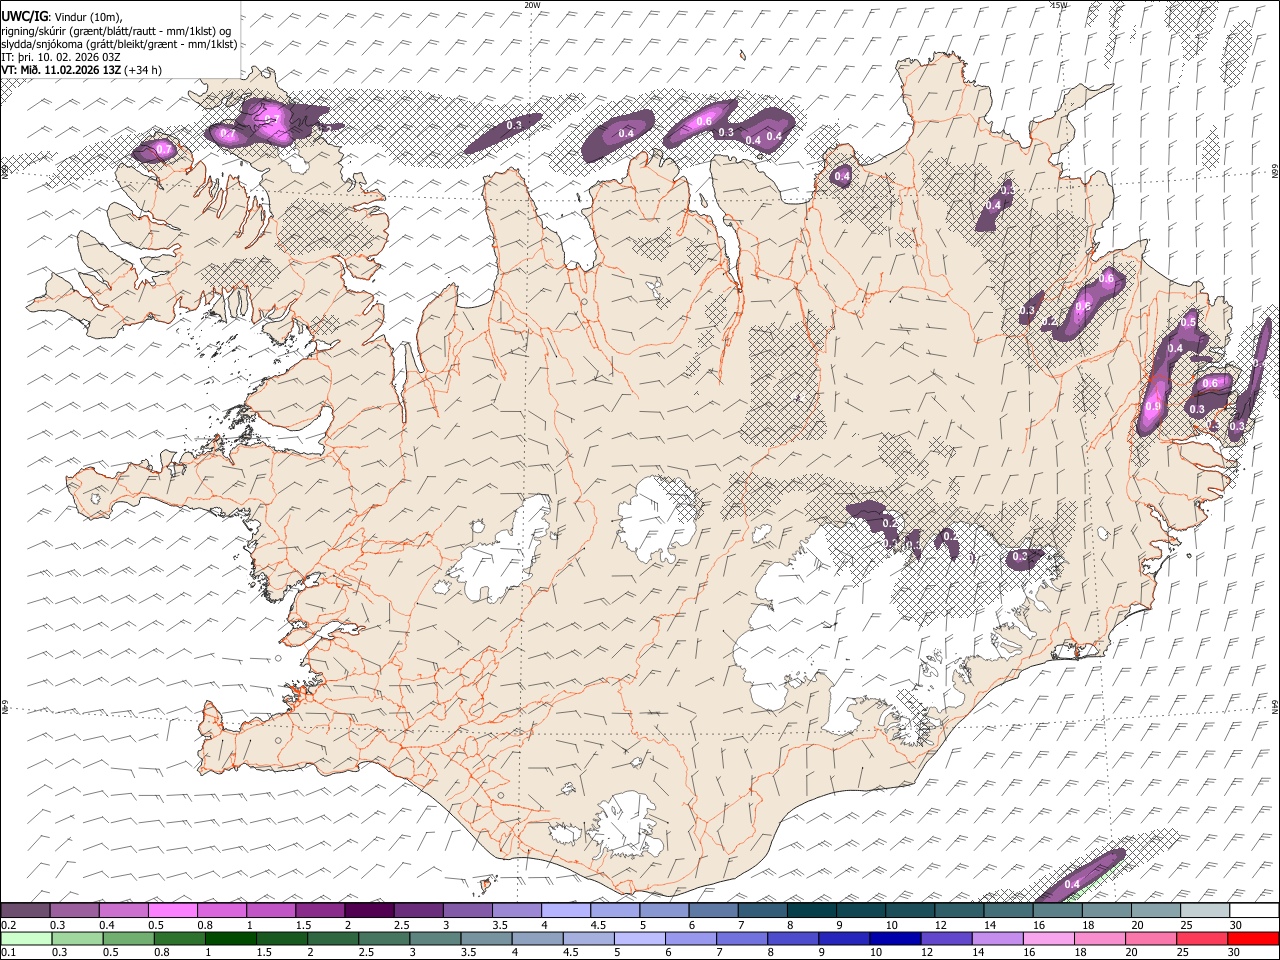Image resolution: width=1280 pixels, height=960 pixels.
Task: Click the '0.4' value in the offshore band near legend
Action: (x=1072, y=884)
